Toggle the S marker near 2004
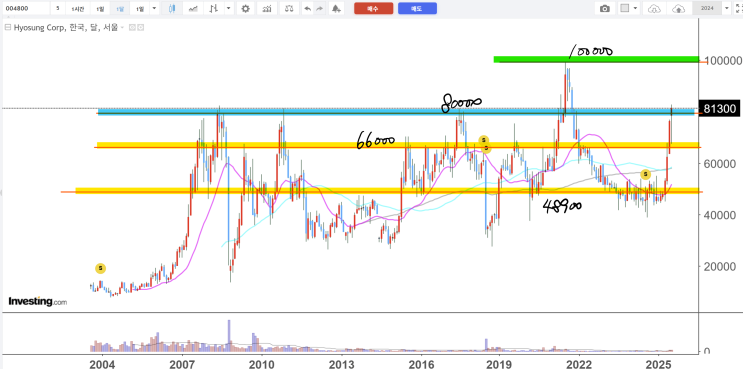 [100, 269]
